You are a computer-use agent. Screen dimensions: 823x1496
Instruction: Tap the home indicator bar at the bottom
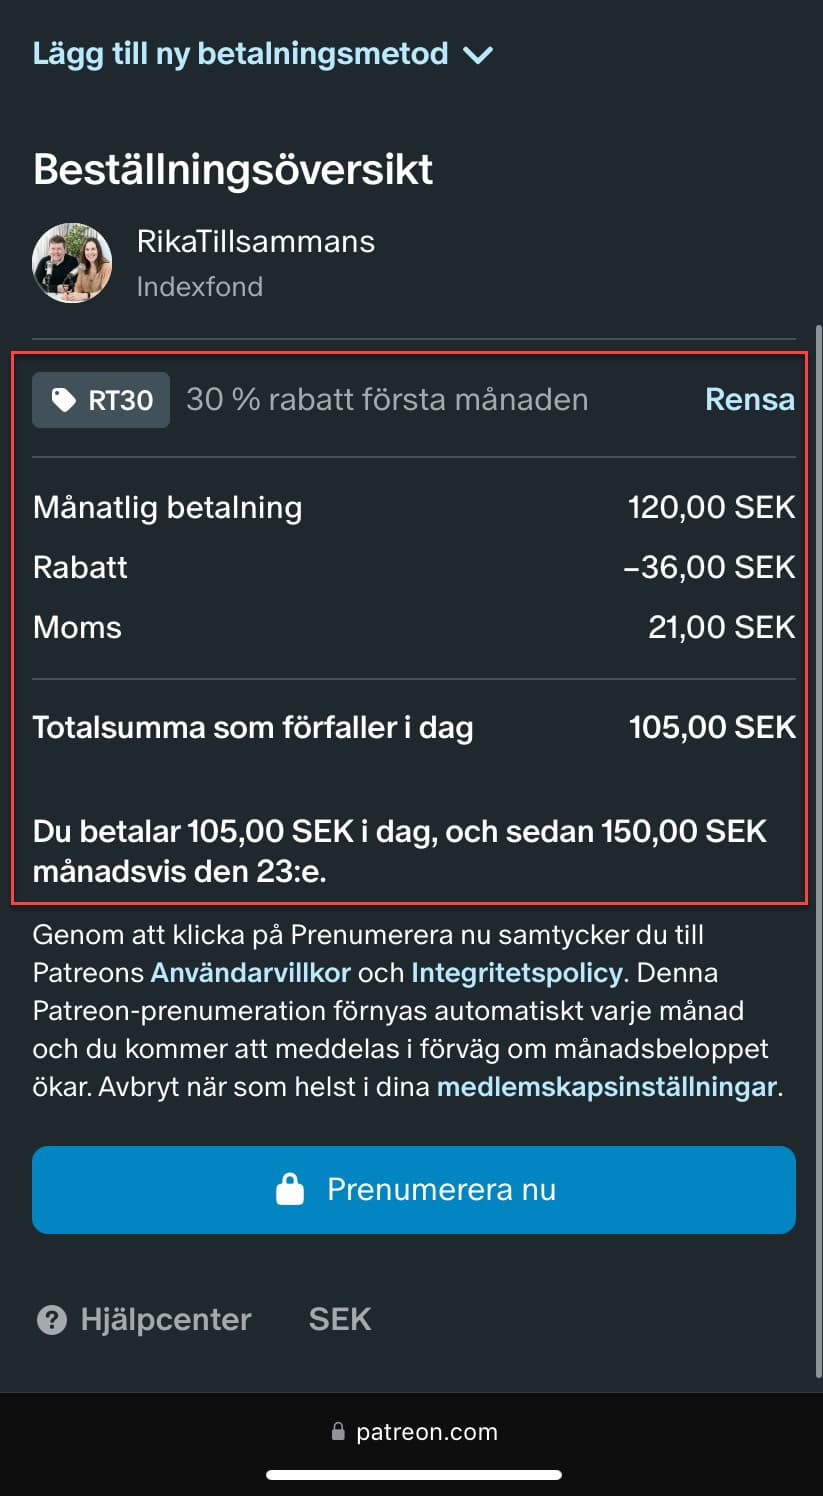[413, 1474]
